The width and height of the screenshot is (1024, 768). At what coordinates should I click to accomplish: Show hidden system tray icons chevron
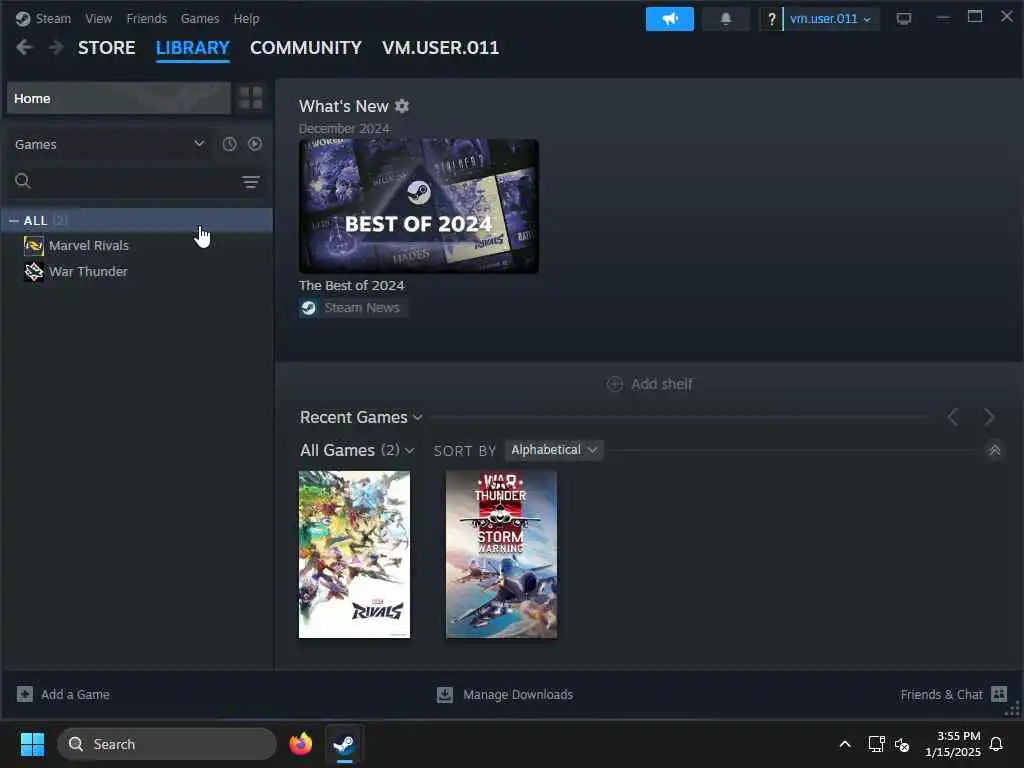[844, 744]
